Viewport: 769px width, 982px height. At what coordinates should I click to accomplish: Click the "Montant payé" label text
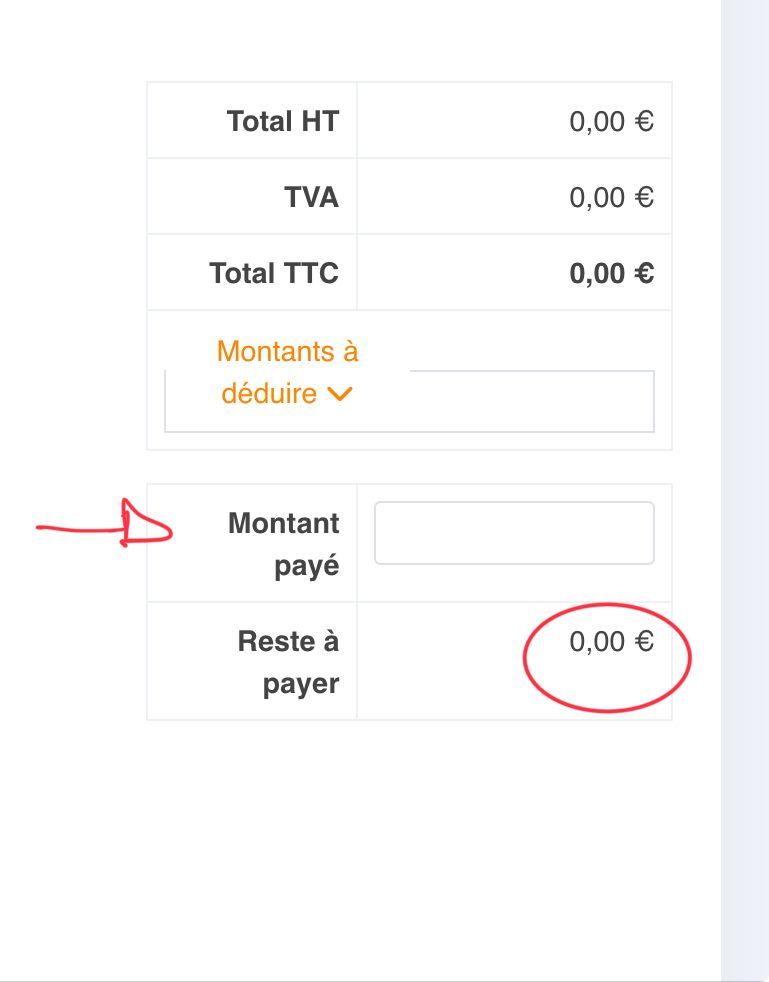(x=284, y=544)
